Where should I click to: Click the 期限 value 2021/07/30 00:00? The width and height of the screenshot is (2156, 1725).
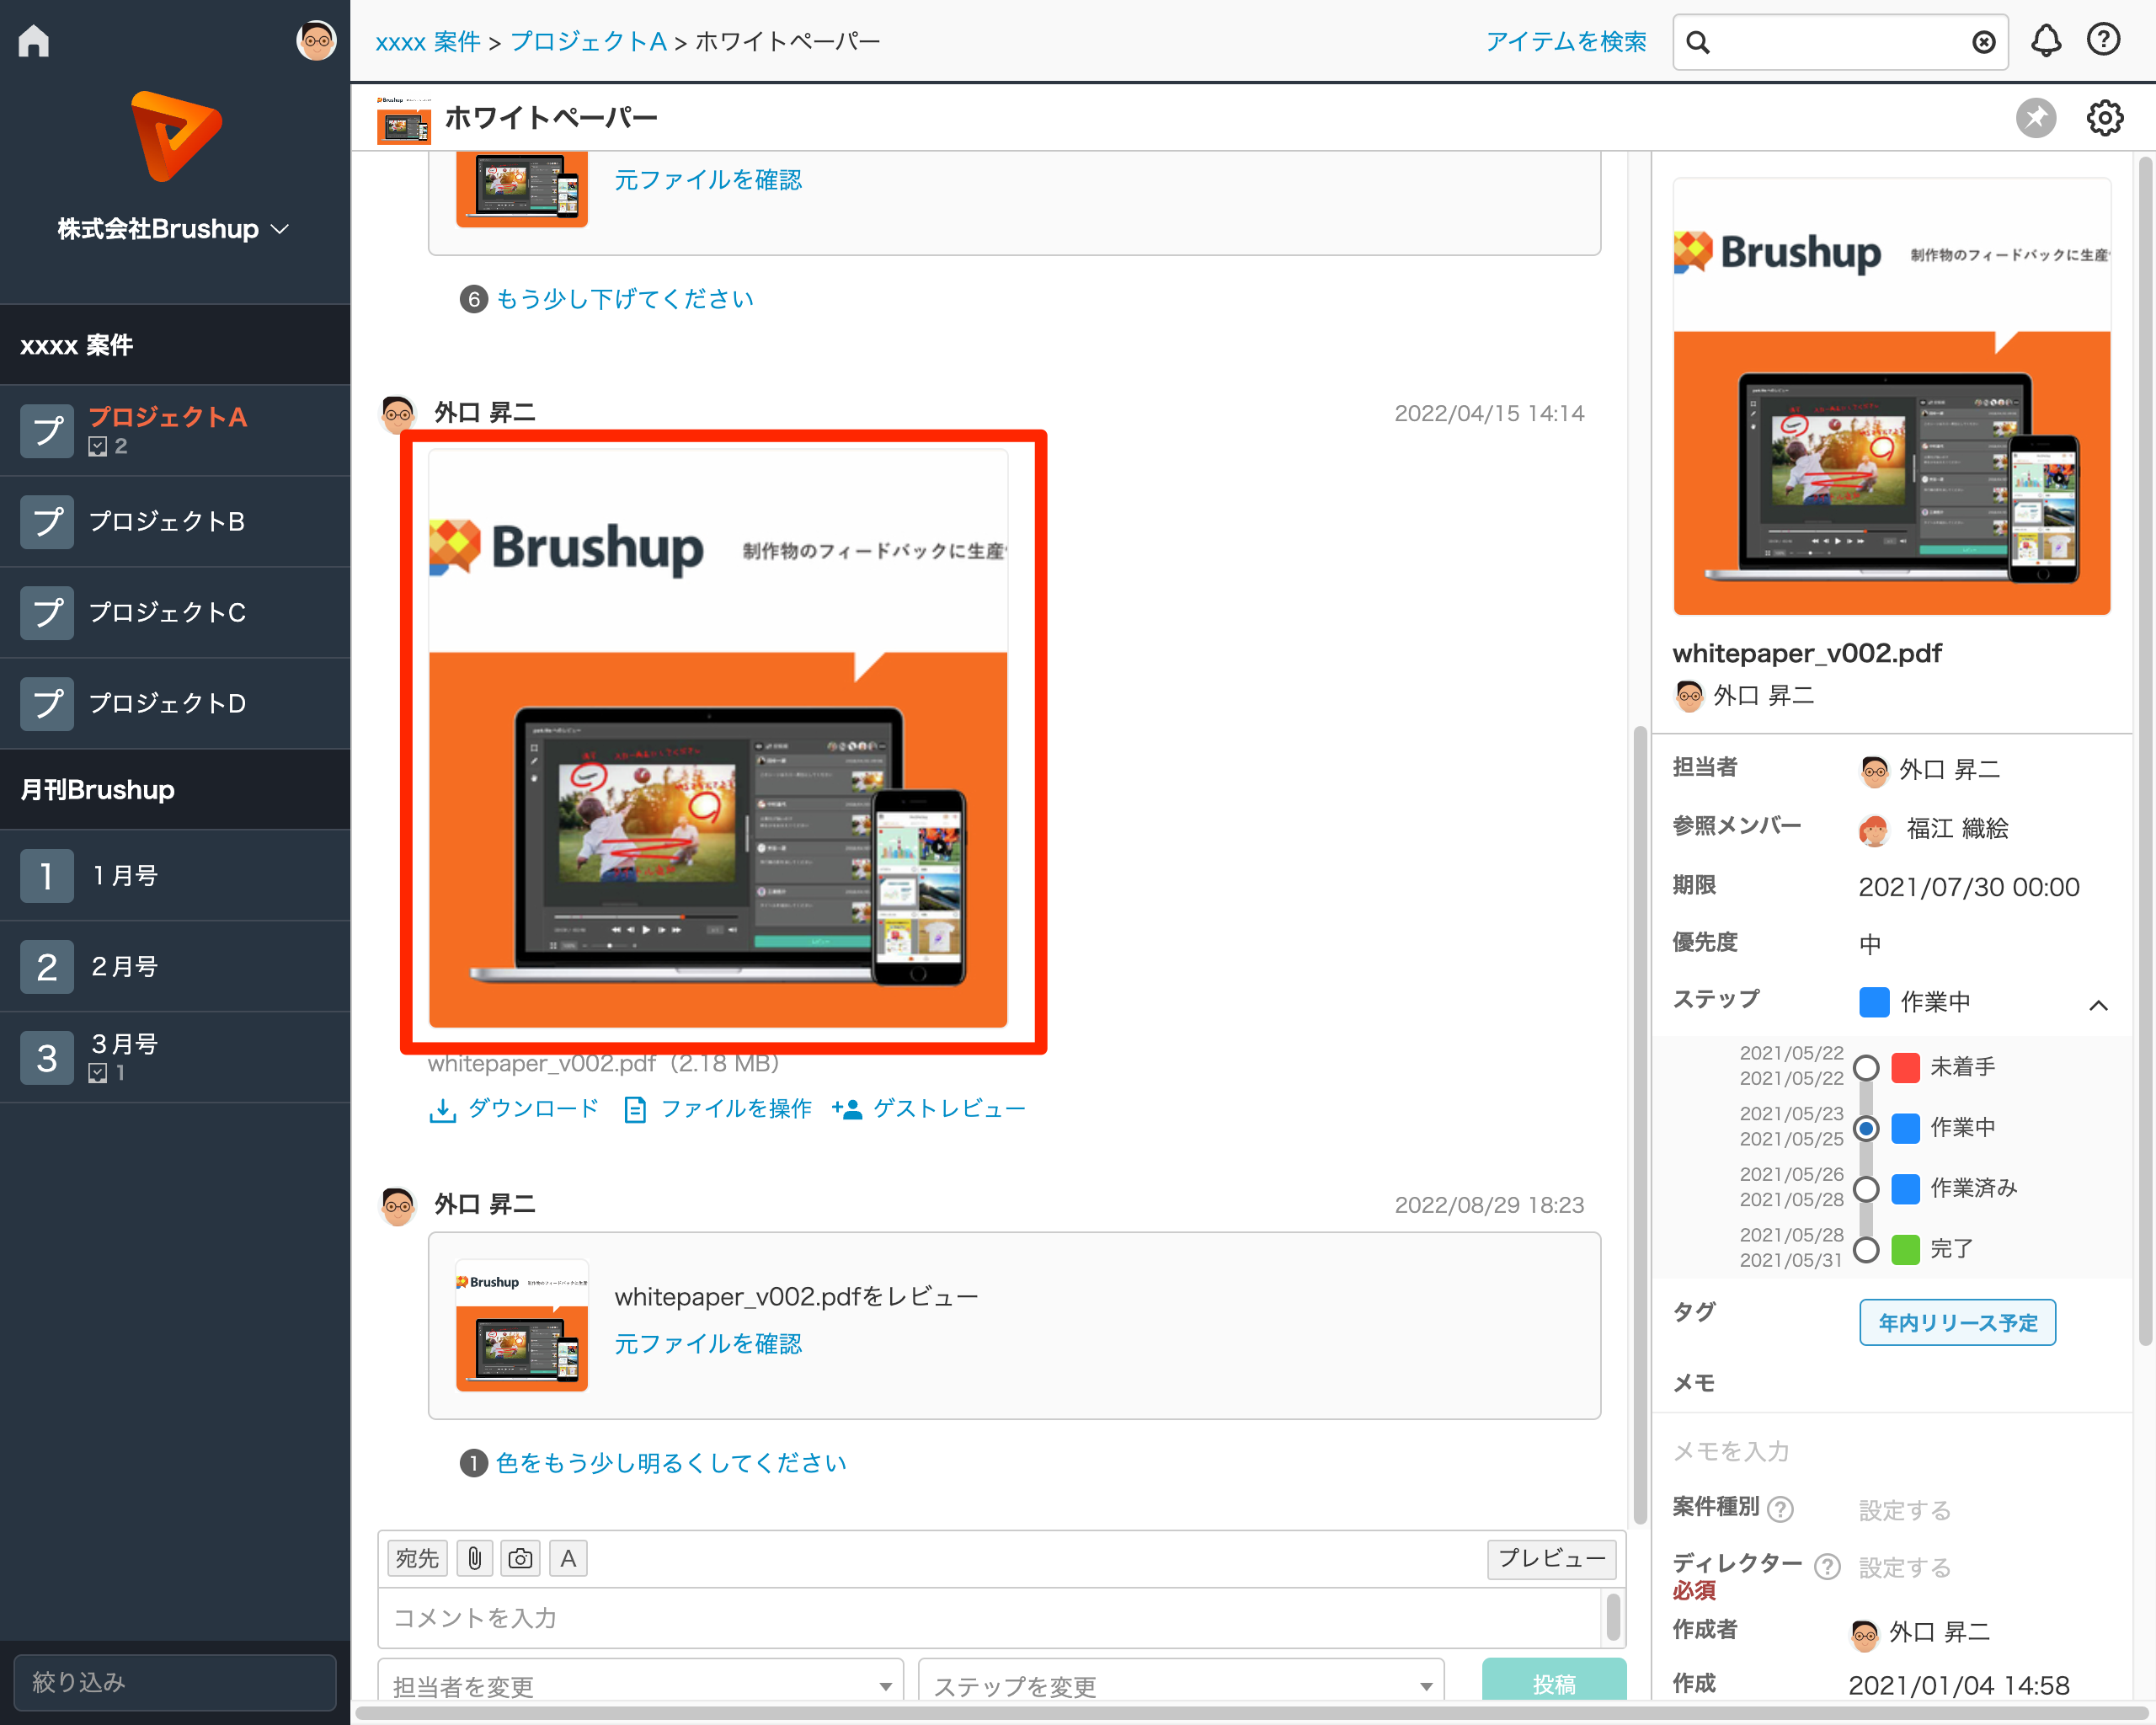1969,887
